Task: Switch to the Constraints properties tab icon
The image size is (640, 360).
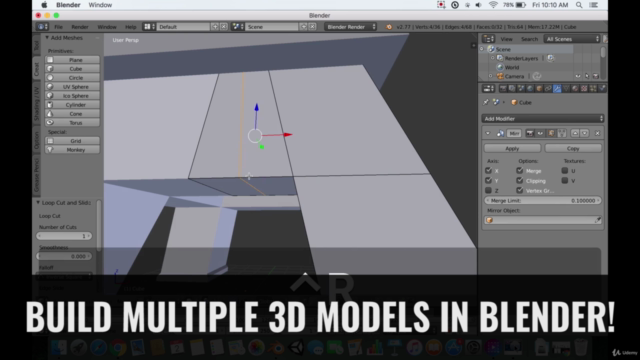Action: point(548,89)
